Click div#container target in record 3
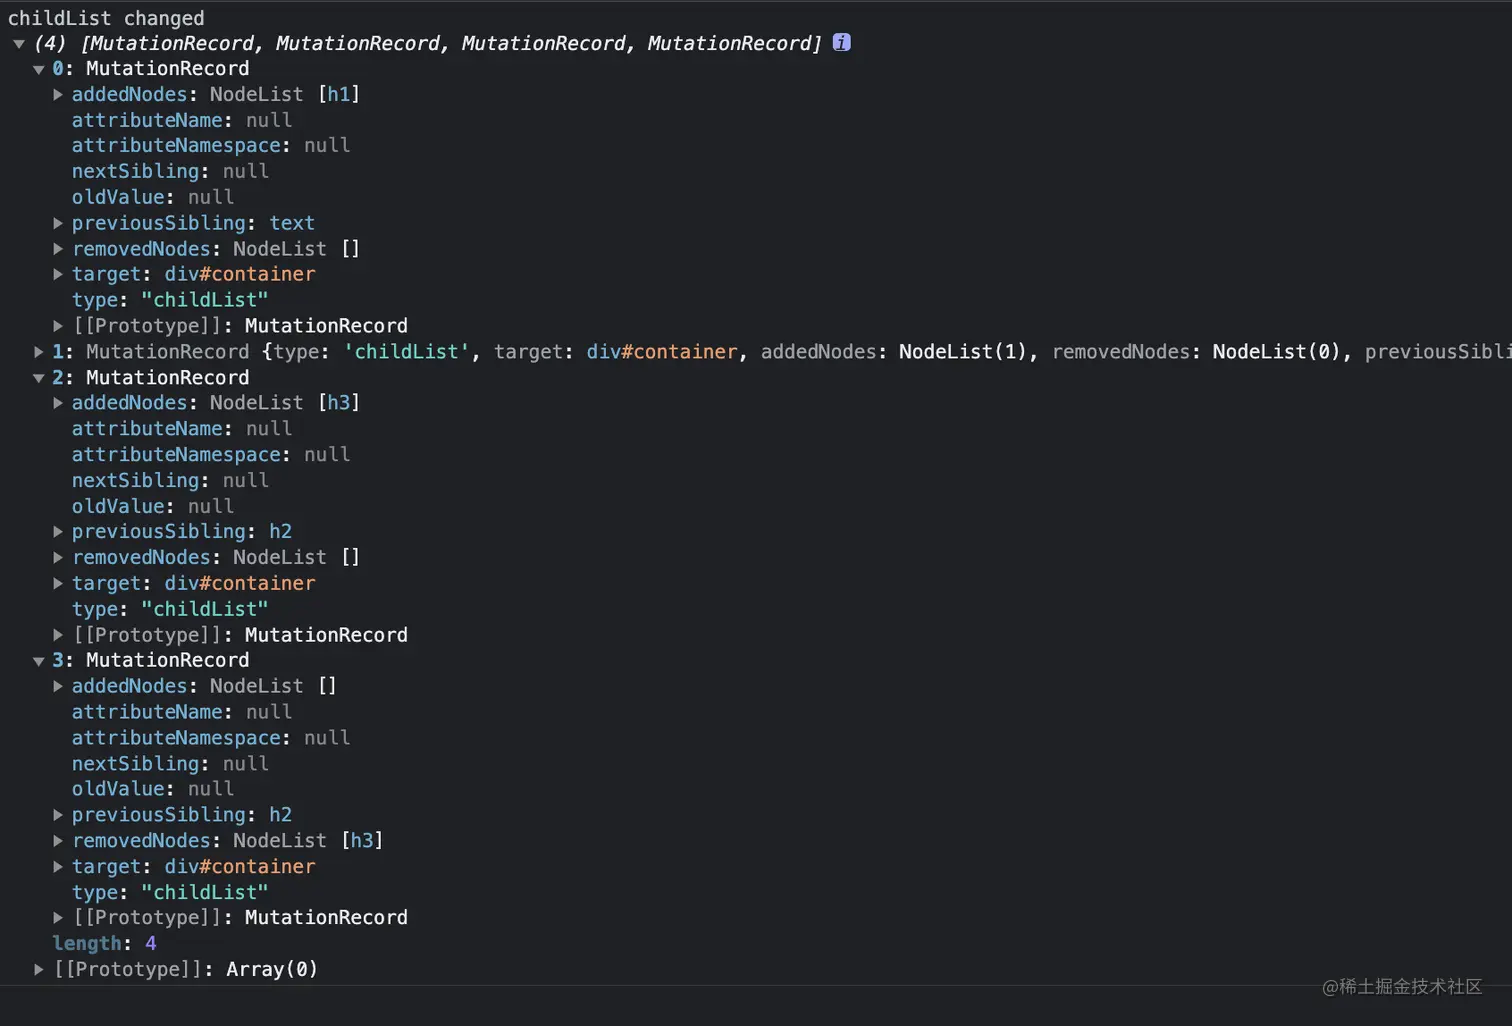The height and width of the screenshot is (1026, 1512). click(240, 867)
